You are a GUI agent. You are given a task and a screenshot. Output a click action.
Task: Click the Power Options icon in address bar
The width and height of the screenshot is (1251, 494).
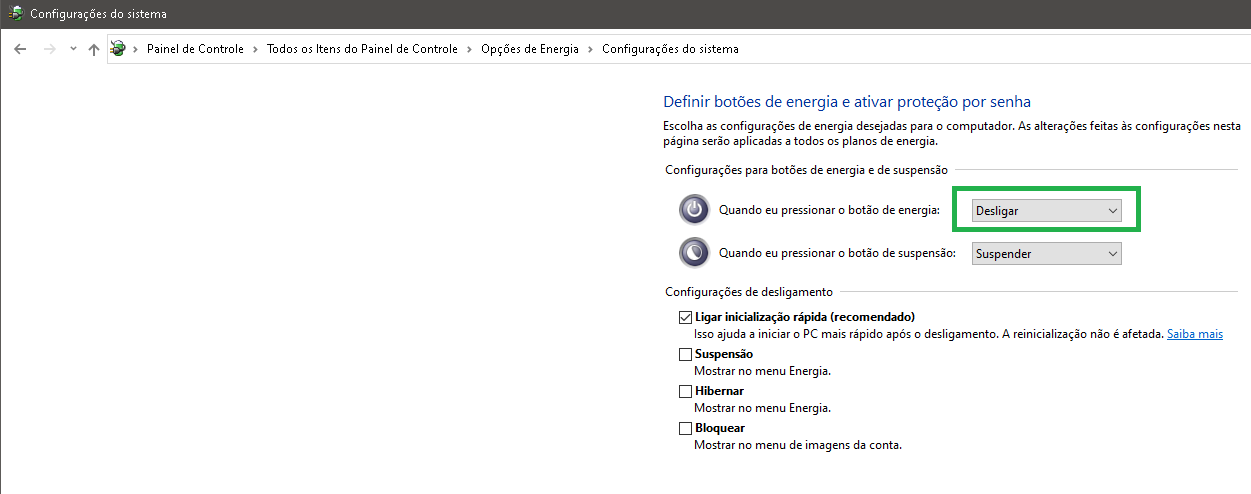tap(118, 49)
